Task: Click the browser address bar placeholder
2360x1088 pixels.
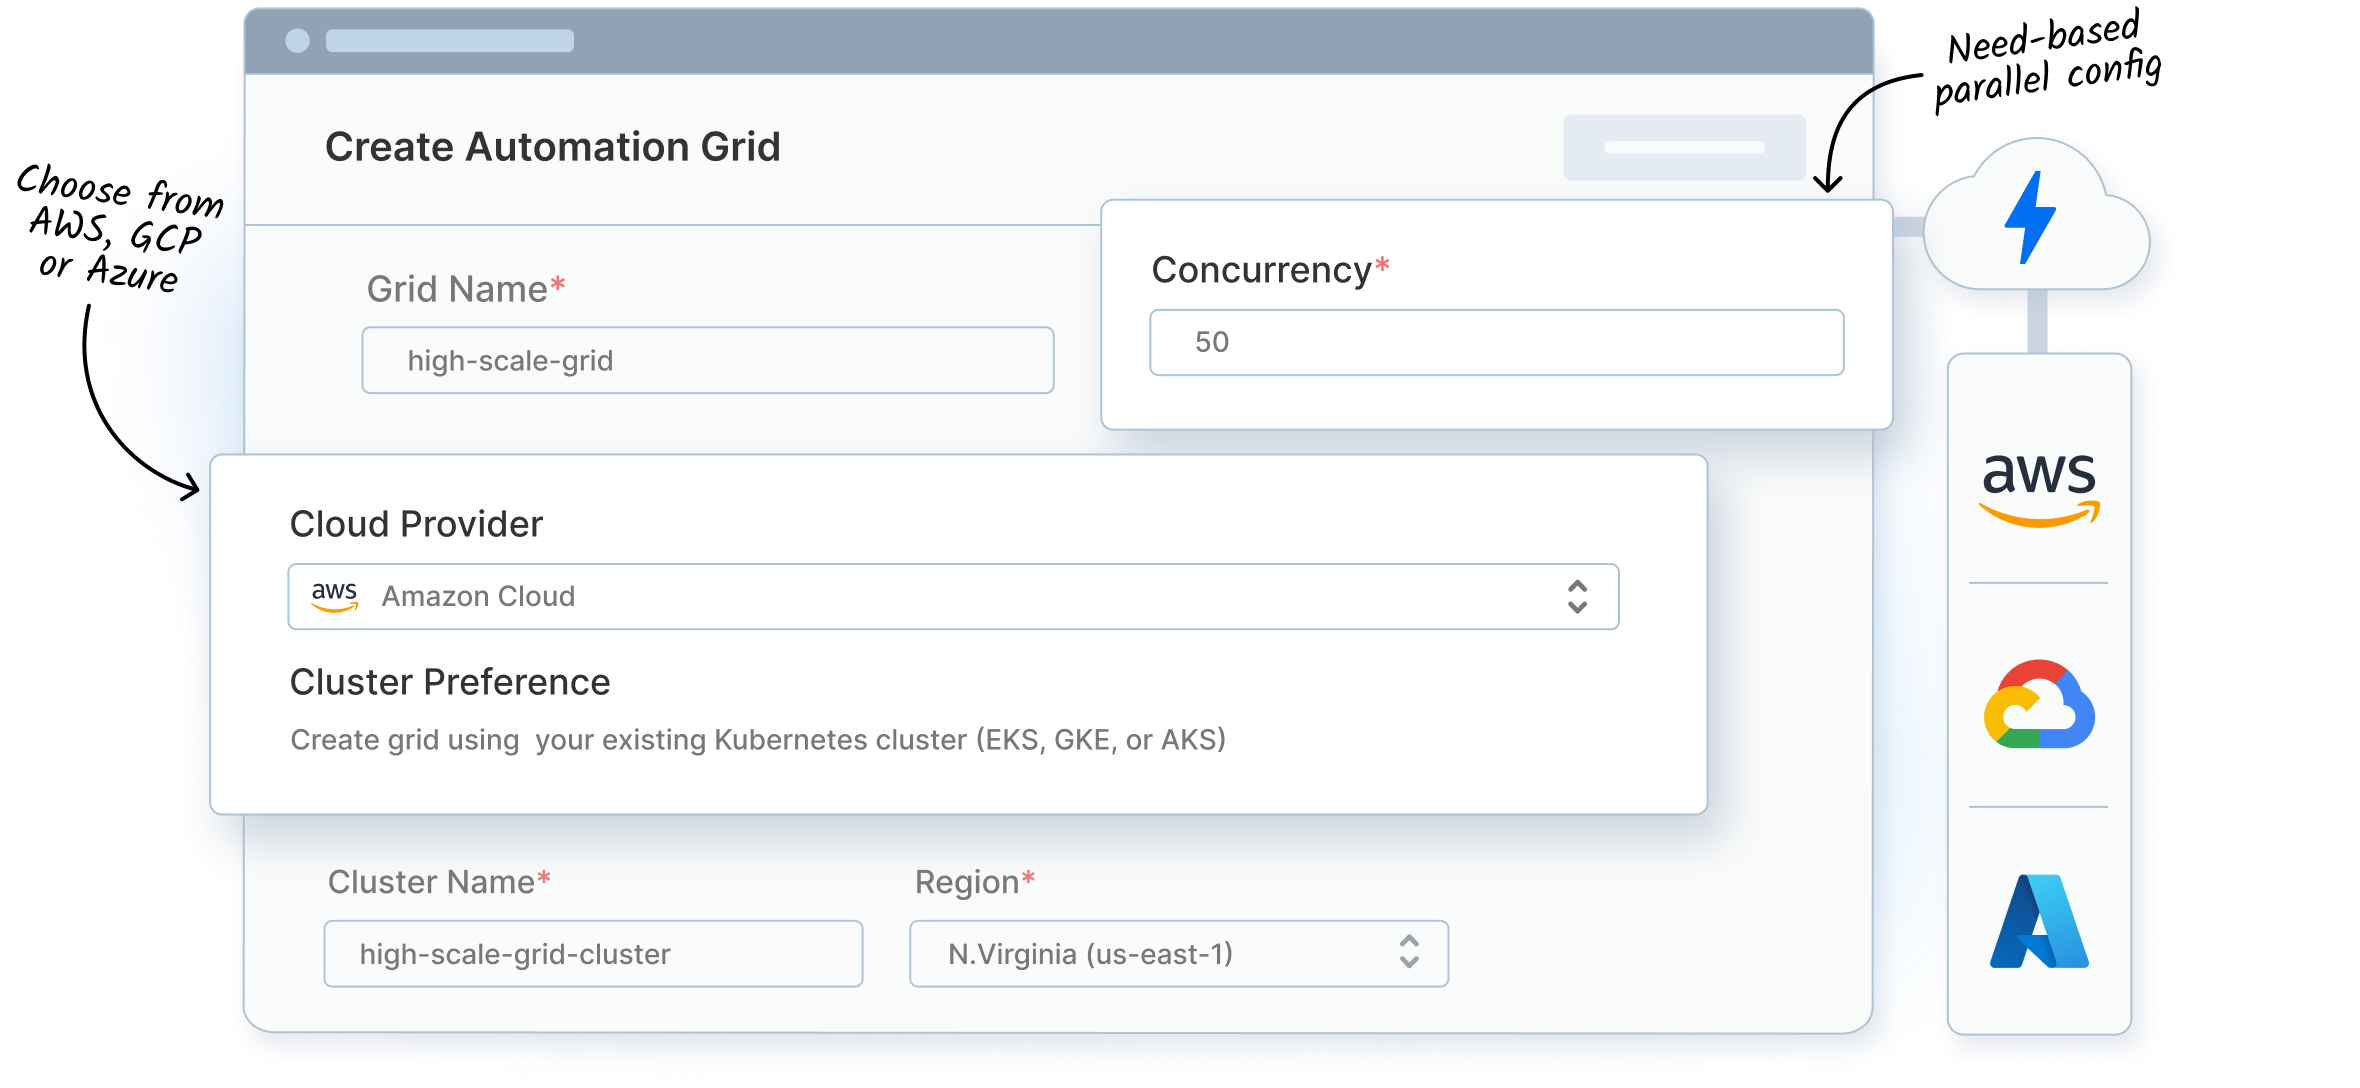Action: pyautogui.click(x=450, y=43)
